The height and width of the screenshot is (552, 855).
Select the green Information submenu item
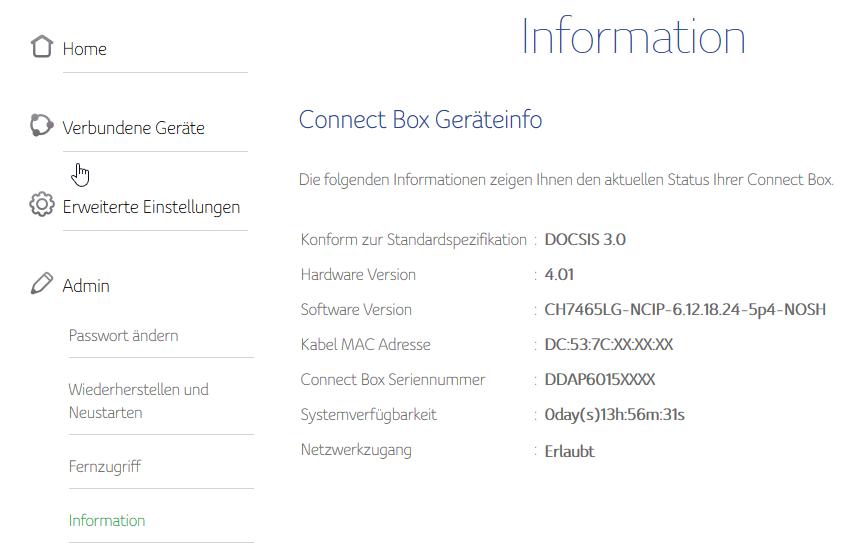pos(107,520)
